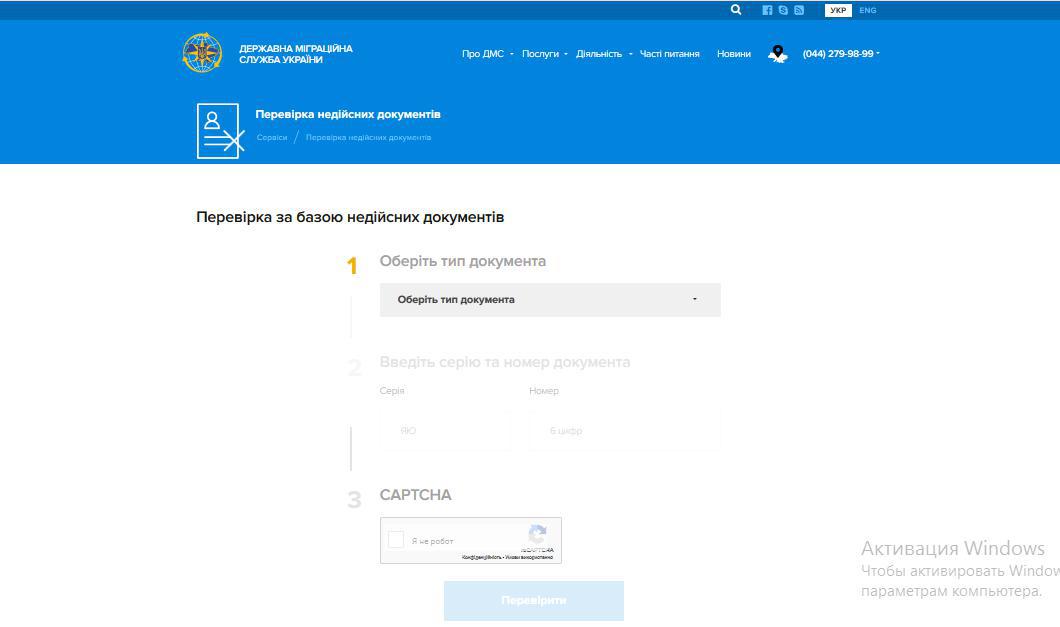
Task: Select the invalid documents service icon
Action: point(220,128)
